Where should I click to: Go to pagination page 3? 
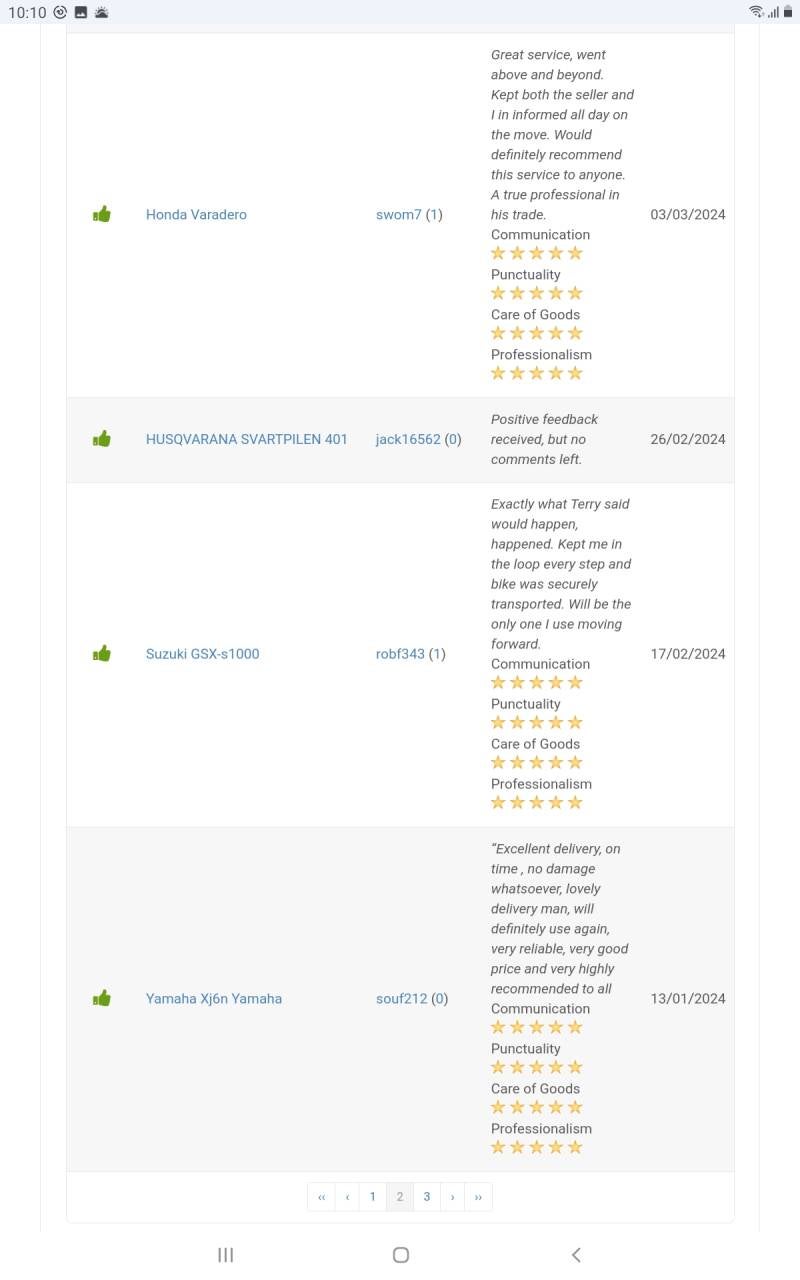(427, 1197)
